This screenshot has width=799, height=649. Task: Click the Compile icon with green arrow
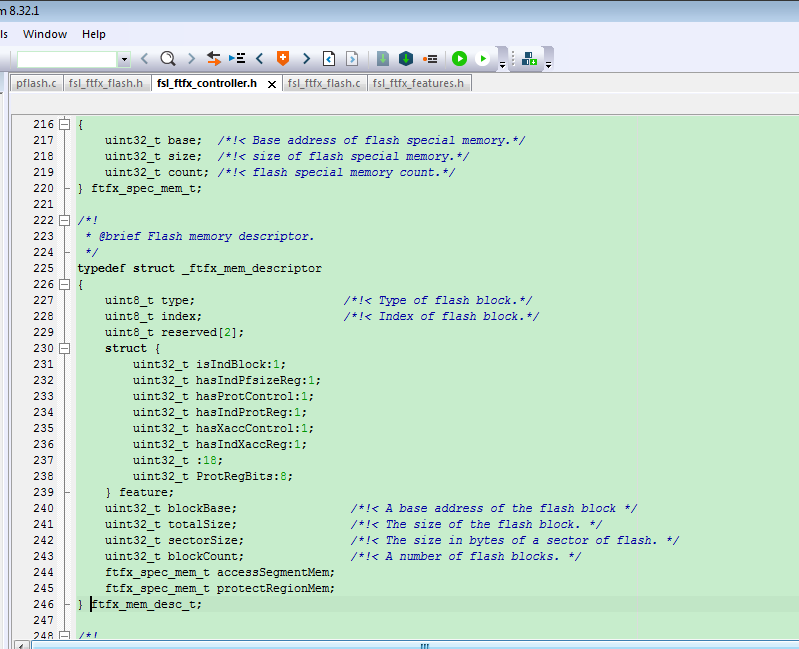pyautogui.click(x=383, y=59)
